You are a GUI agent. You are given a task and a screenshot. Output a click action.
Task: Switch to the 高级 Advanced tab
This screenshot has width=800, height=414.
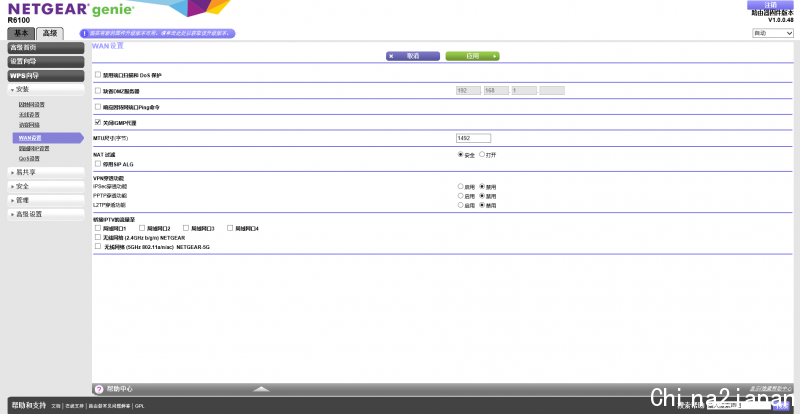click(x=50, y=34)
